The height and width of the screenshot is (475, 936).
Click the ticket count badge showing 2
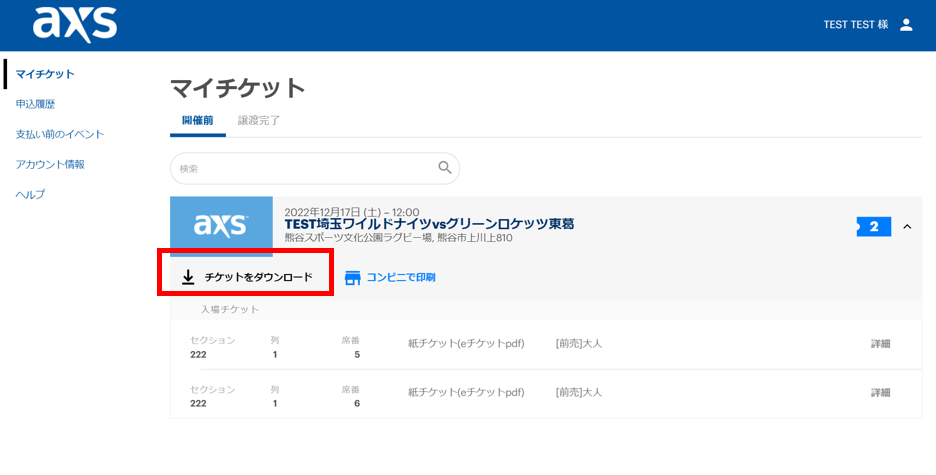(x=873, y=227)
